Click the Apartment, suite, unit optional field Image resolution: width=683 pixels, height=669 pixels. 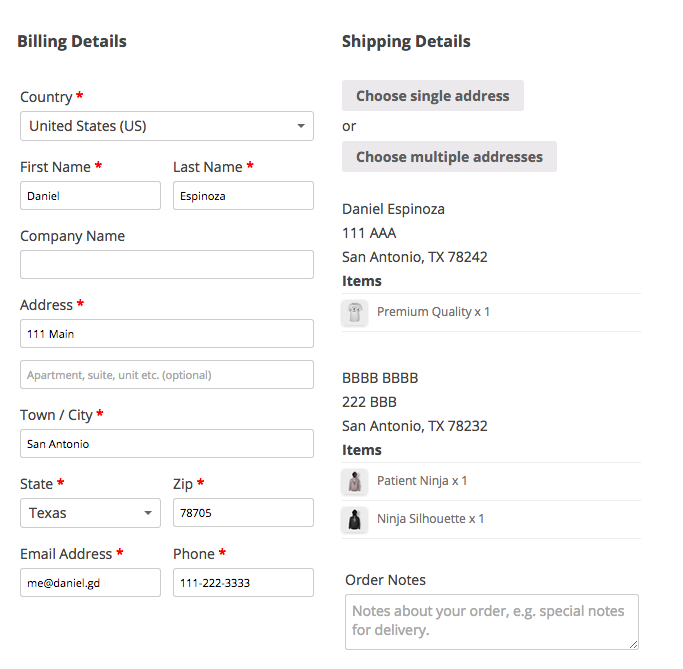pos(166,375)
